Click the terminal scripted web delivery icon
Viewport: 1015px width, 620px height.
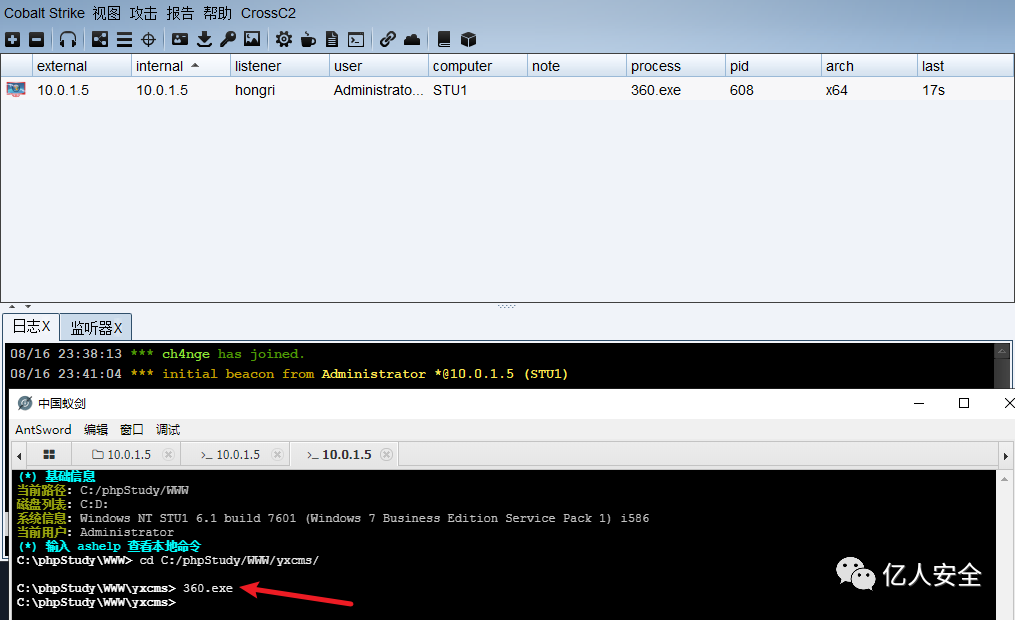click(x=356, y=39)
